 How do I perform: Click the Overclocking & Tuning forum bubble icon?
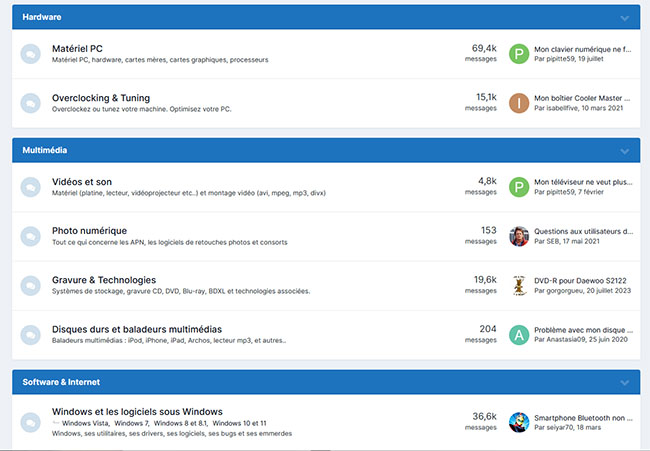[31, 103]
